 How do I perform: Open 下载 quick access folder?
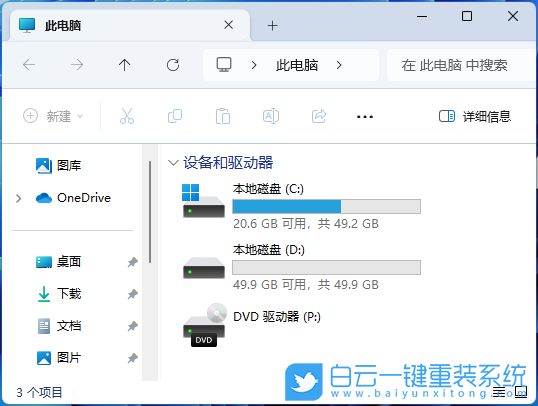click(x=58, y=294)
